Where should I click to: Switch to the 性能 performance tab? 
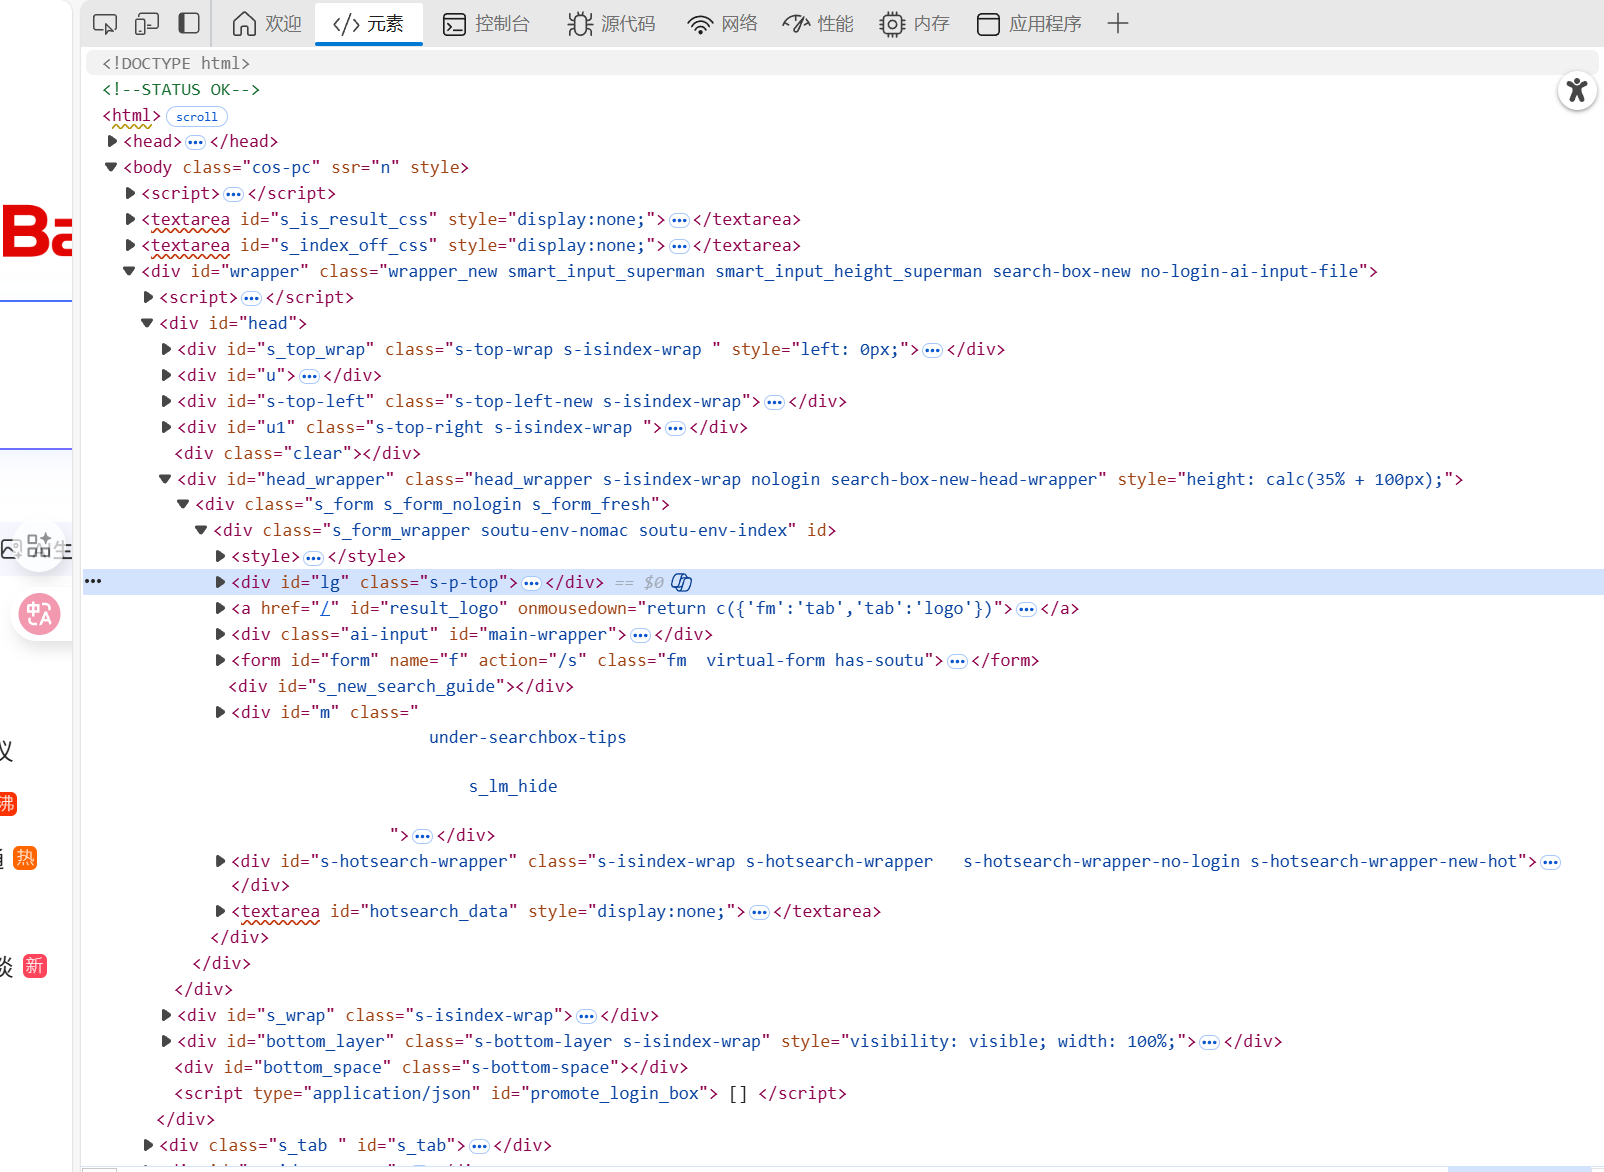[819, 24]
